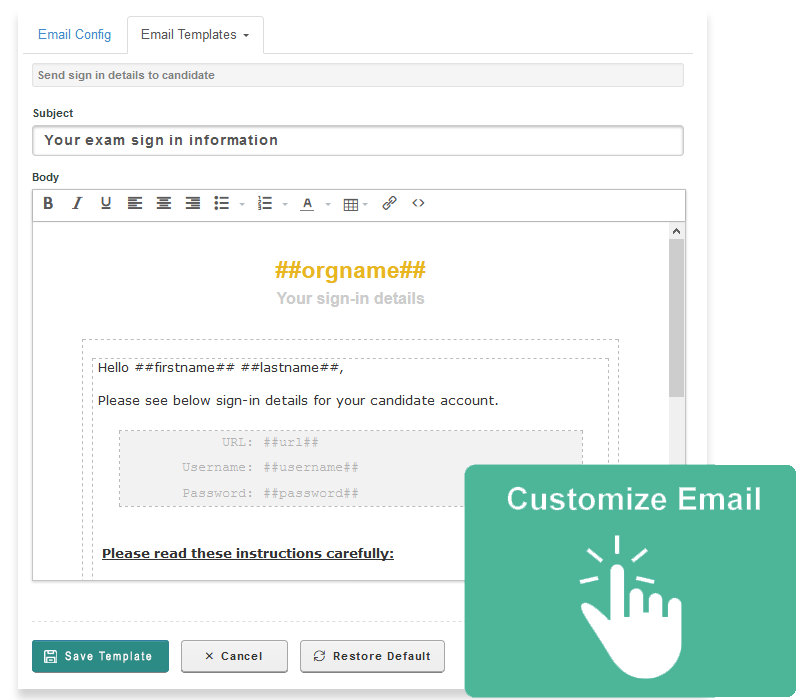Apply bold formatting in the body toolbar
Image resolution: width=800 pixels, height=700 pixels.
click(48, 203)
